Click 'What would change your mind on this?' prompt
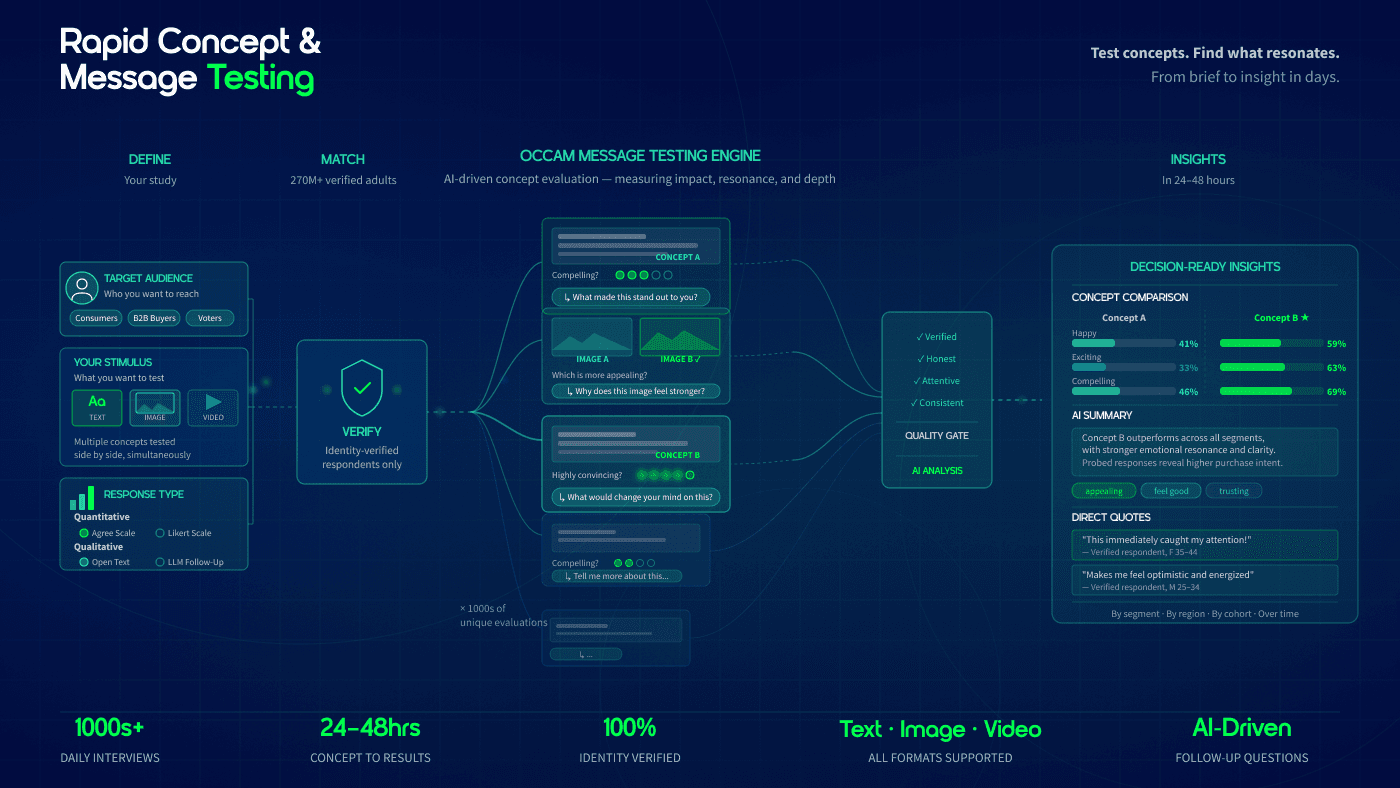This screenshot has width=1400, height=788. [635, 497]
